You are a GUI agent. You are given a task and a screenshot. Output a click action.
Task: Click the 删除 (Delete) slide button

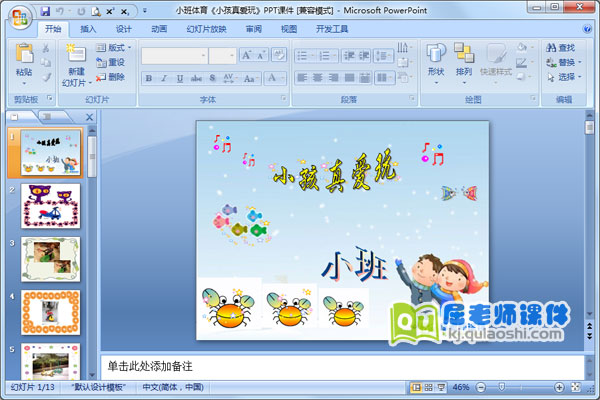pyautogui.click(x=110, y=77)
